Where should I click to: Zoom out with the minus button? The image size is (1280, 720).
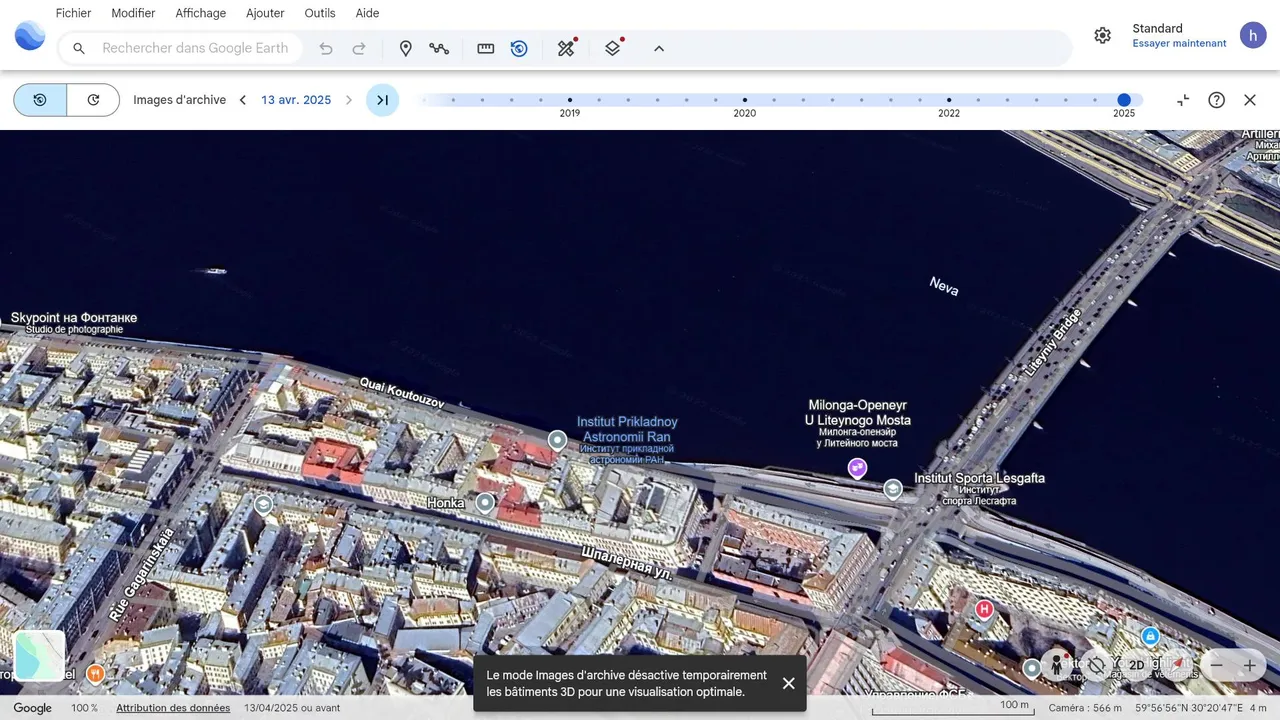pos(1217,665)
